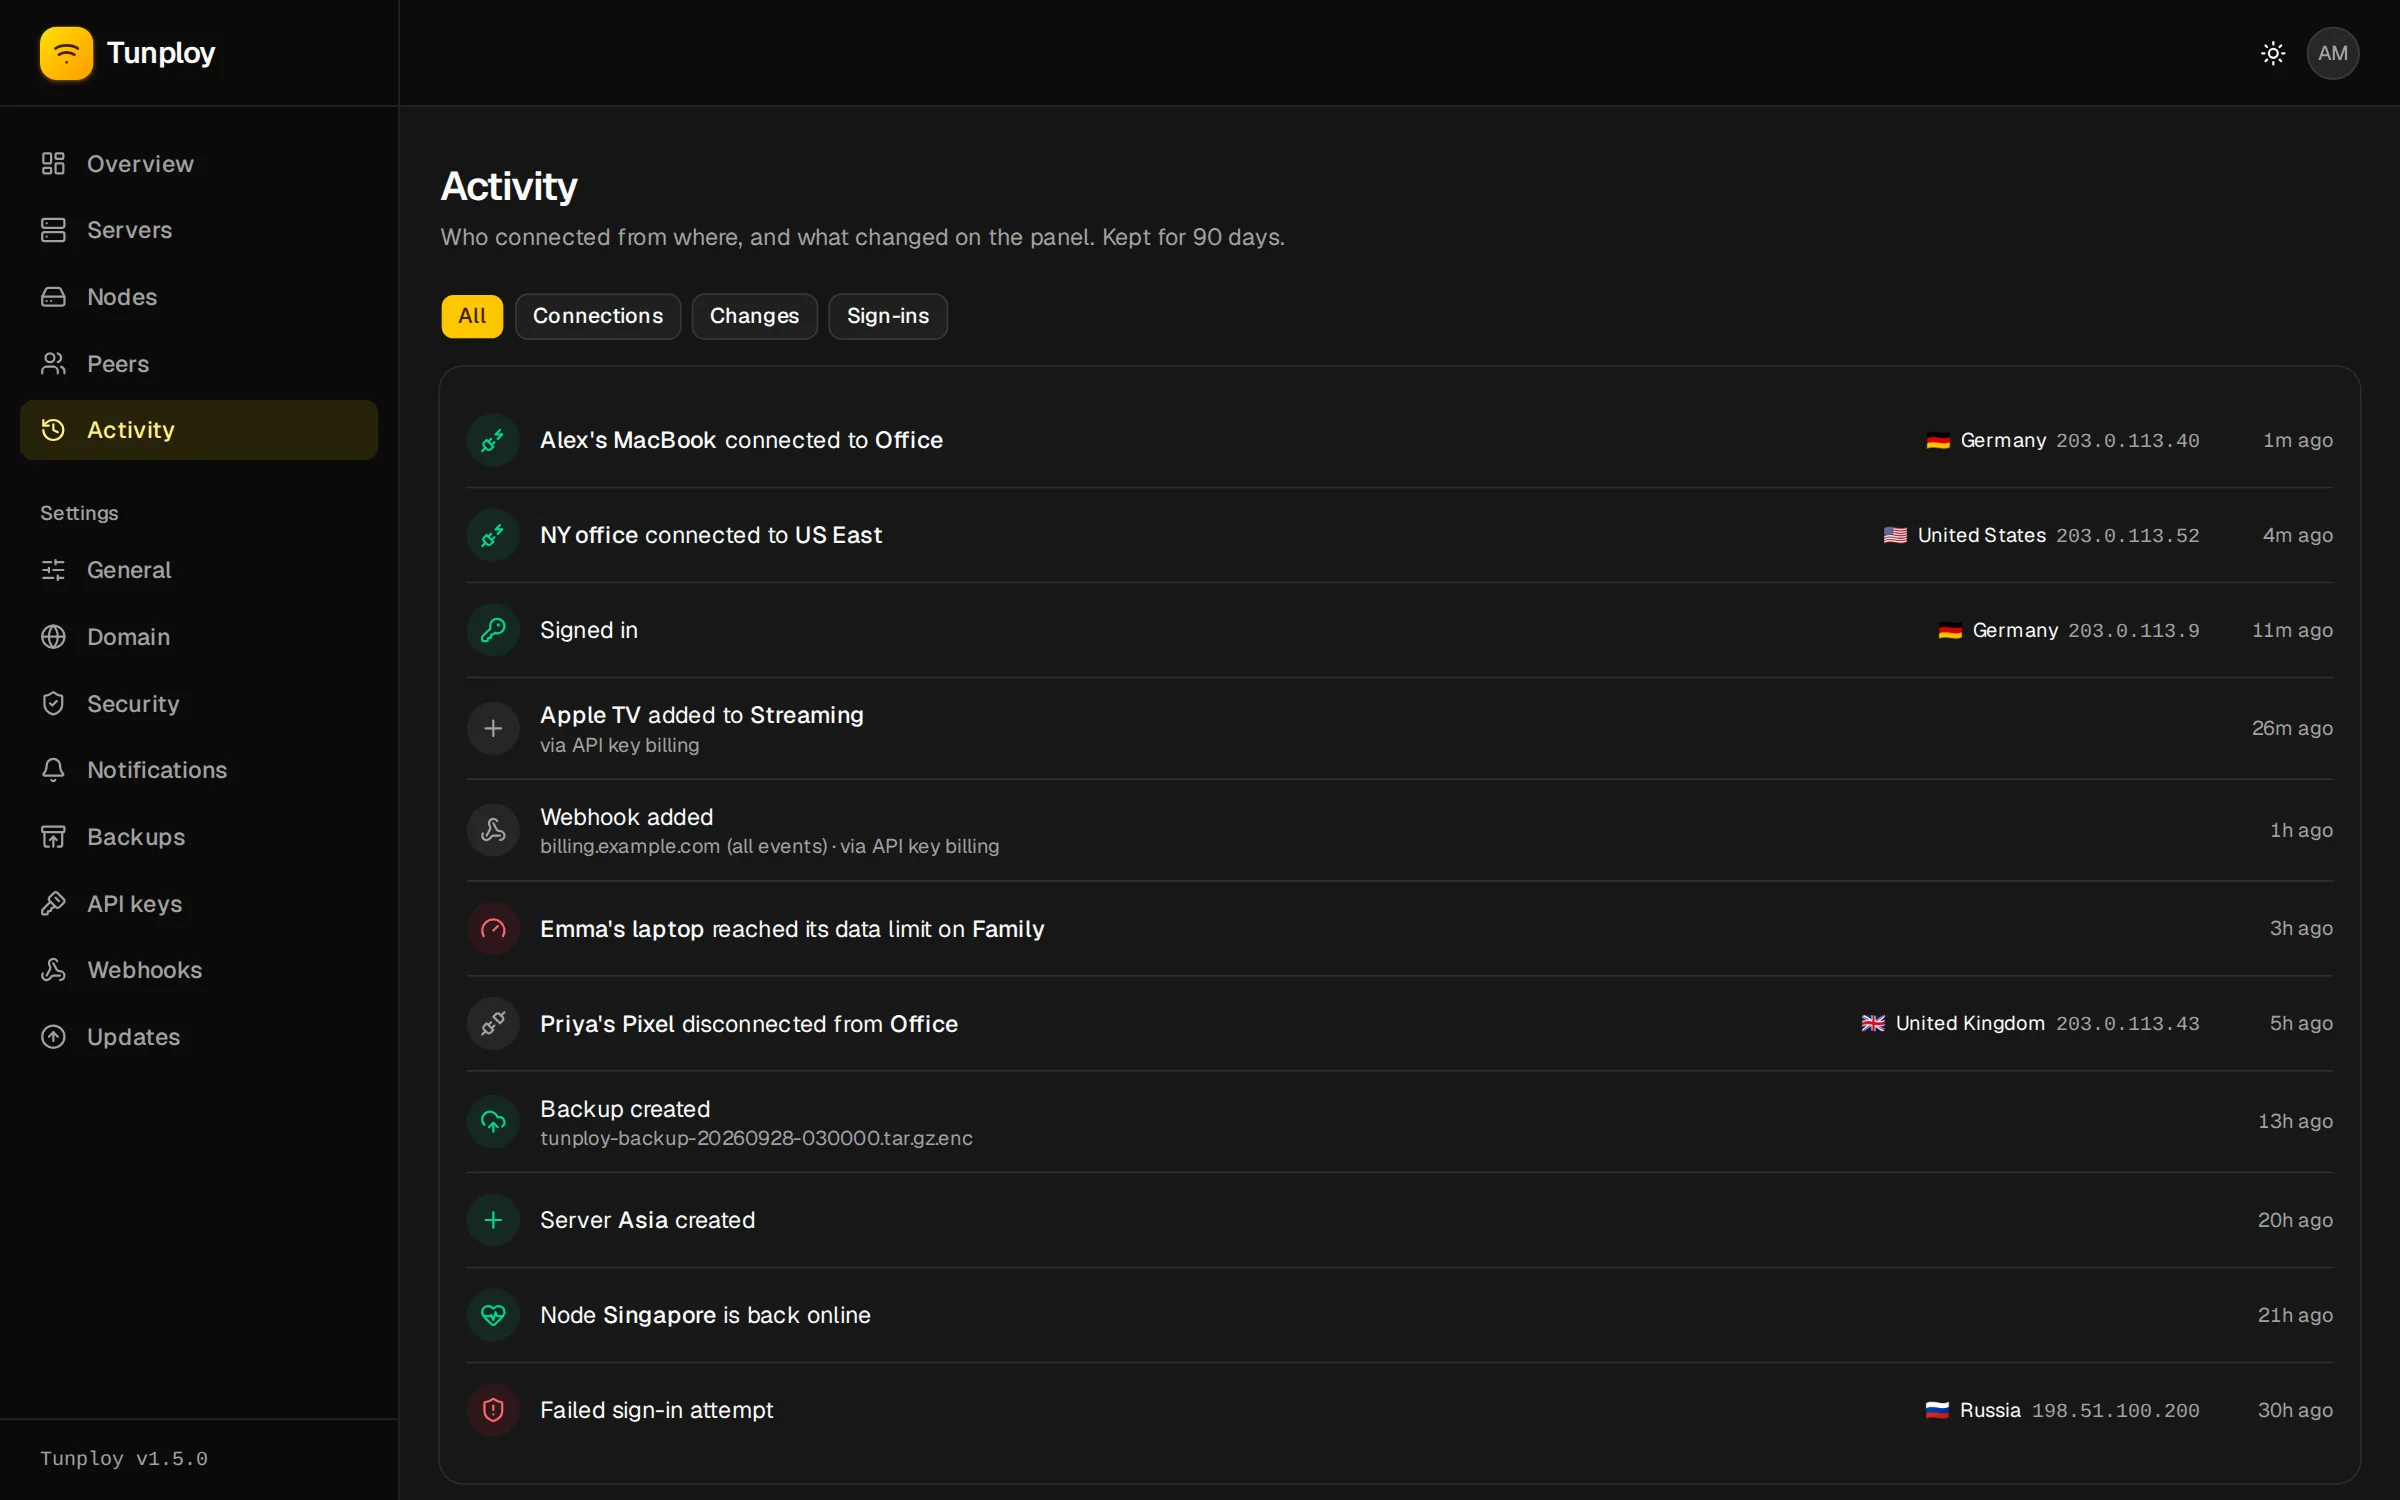Open General settings

[199, 570]
